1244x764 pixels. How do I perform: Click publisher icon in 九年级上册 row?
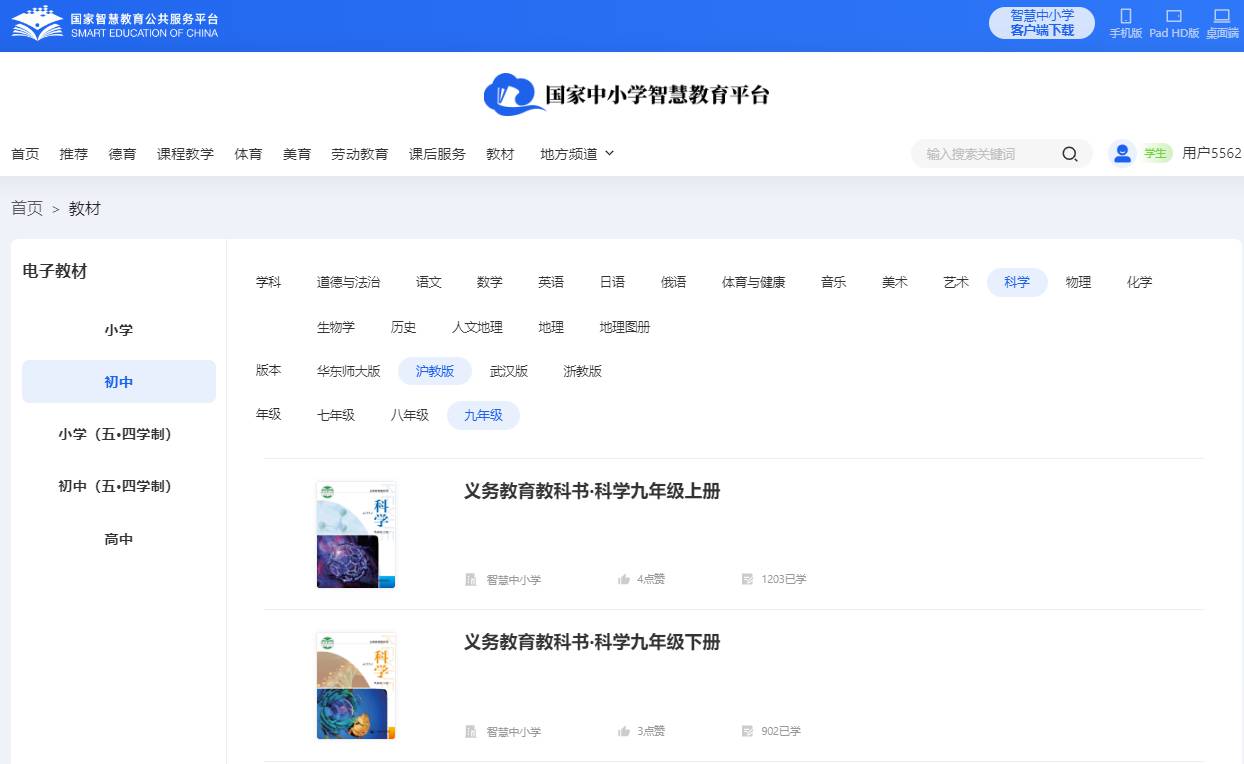471,579
